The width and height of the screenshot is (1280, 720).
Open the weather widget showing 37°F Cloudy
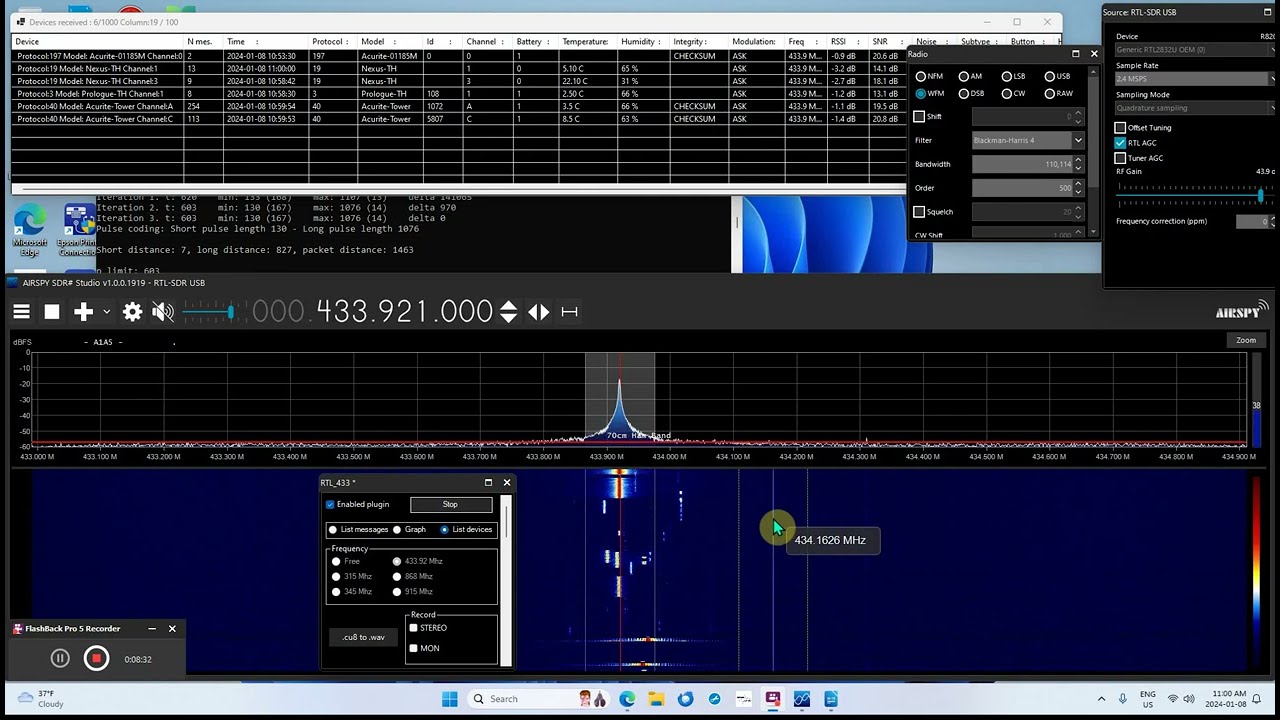coord(40,699)
